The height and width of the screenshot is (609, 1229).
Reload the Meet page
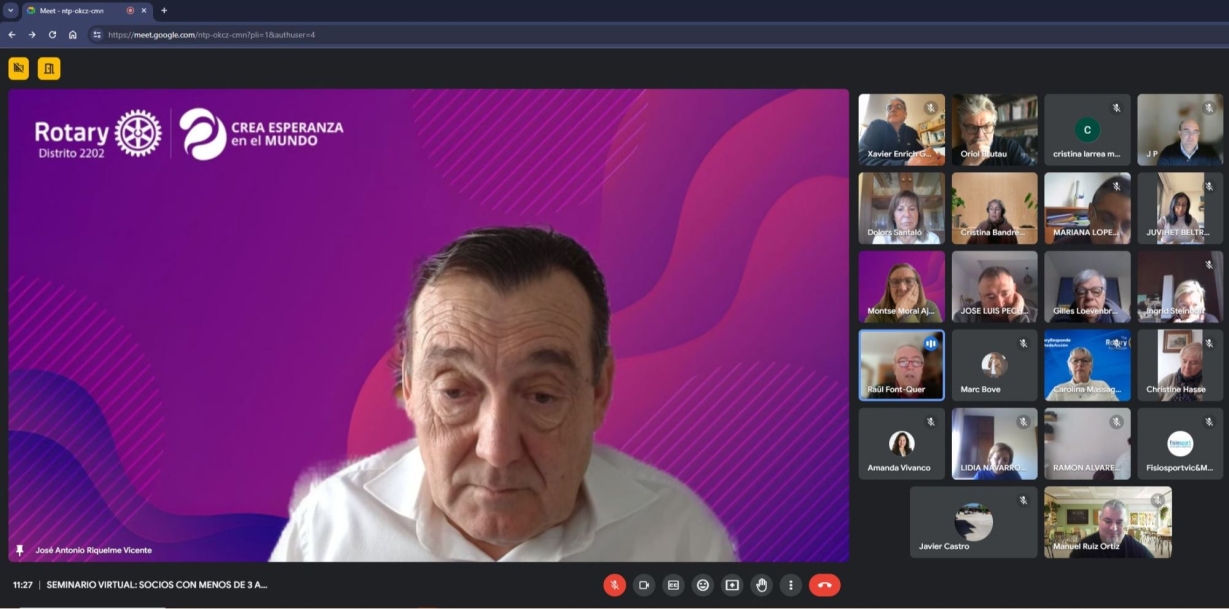point(52,34)
